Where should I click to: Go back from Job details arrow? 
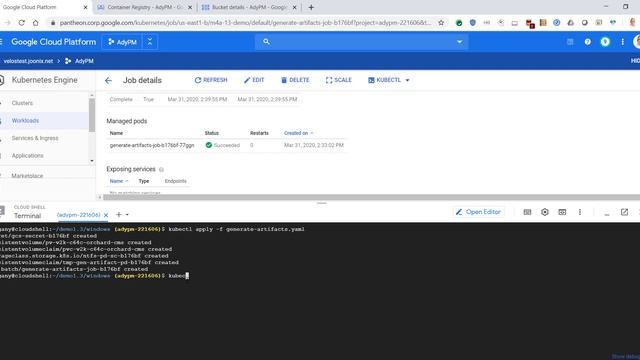coord(108,80)
